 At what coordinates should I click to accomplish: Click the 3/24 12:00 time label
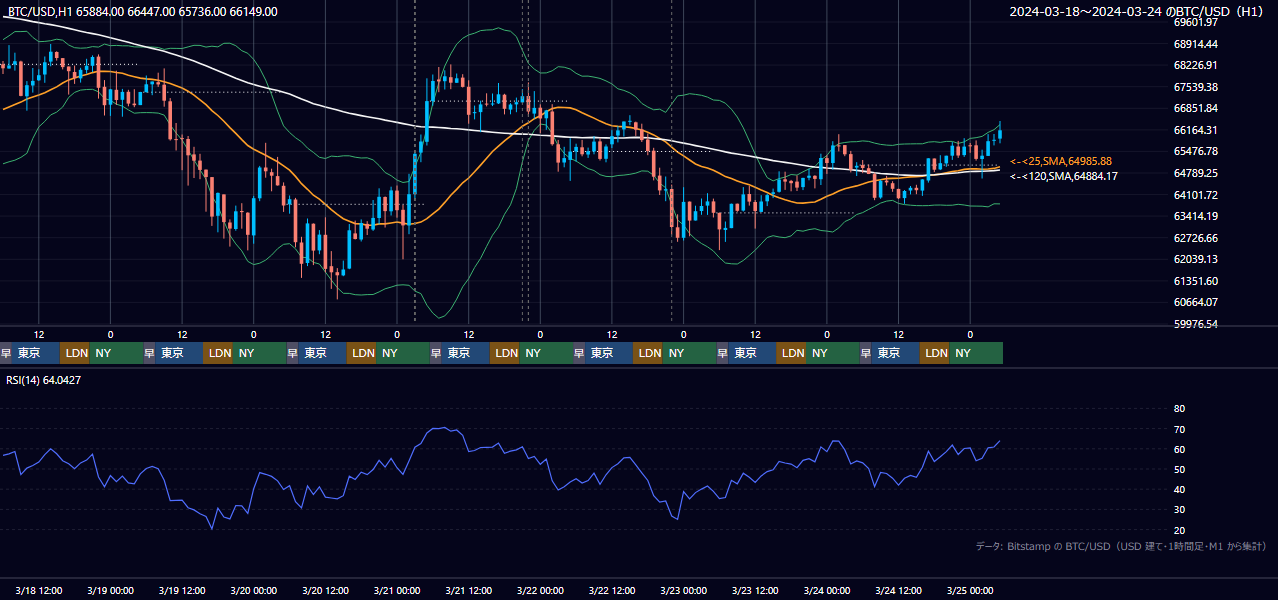pos(898,591)
